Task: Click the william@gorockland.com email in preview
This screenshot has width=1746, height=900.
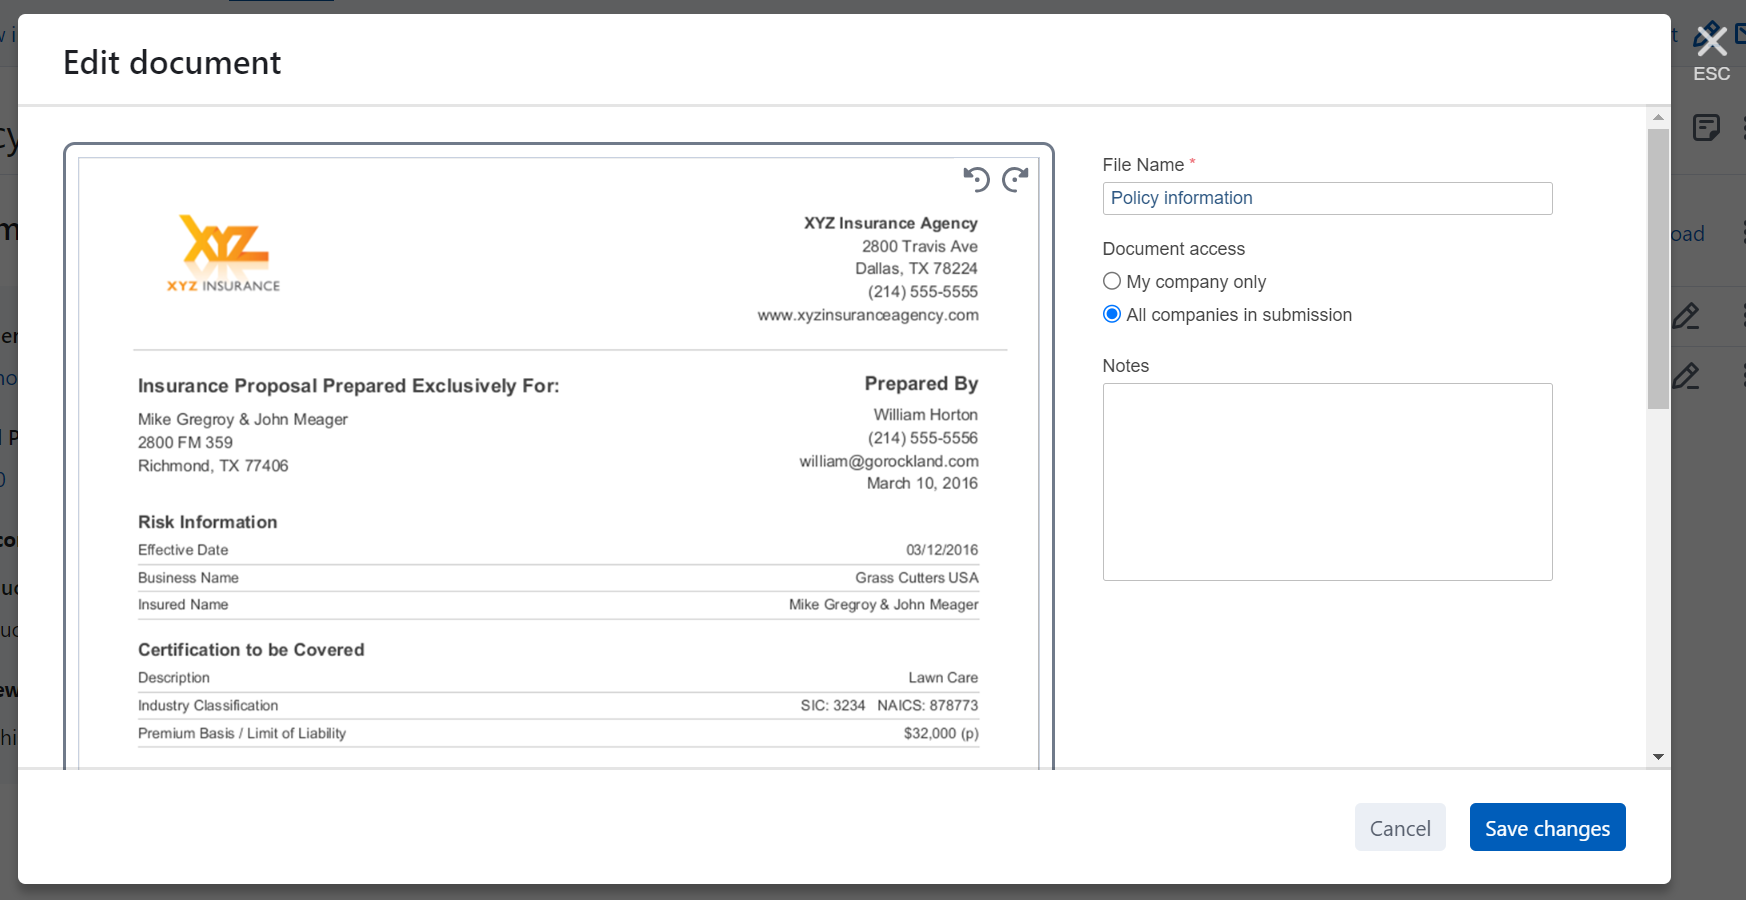Action: coord(888,461)
